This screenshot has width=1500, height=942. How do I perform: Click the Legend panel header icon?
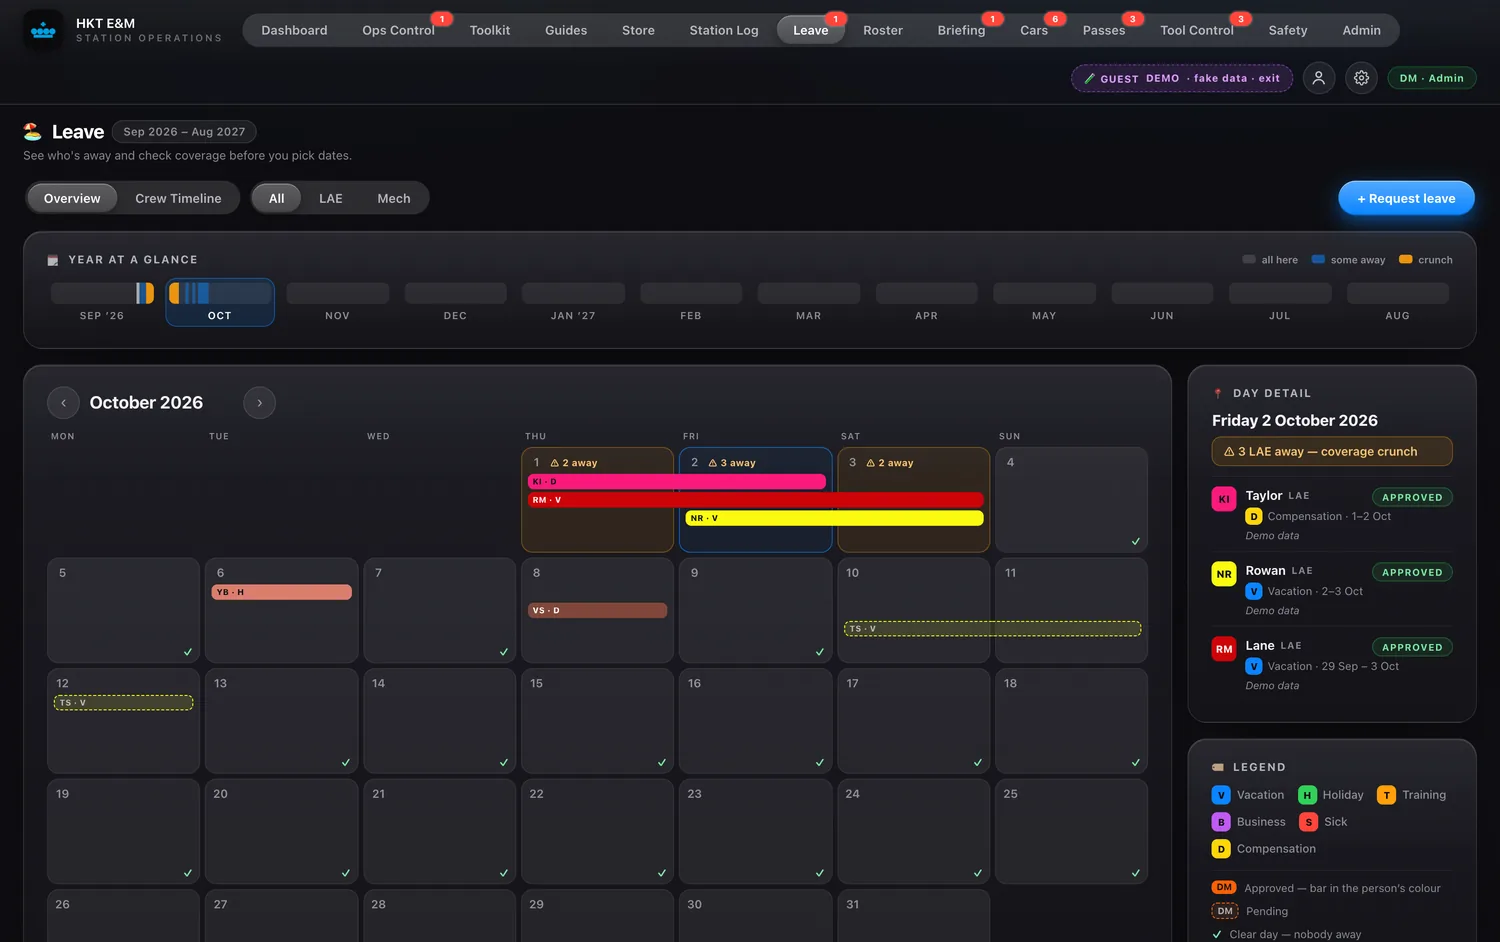pyautogui.click(x=1218, y=767)
